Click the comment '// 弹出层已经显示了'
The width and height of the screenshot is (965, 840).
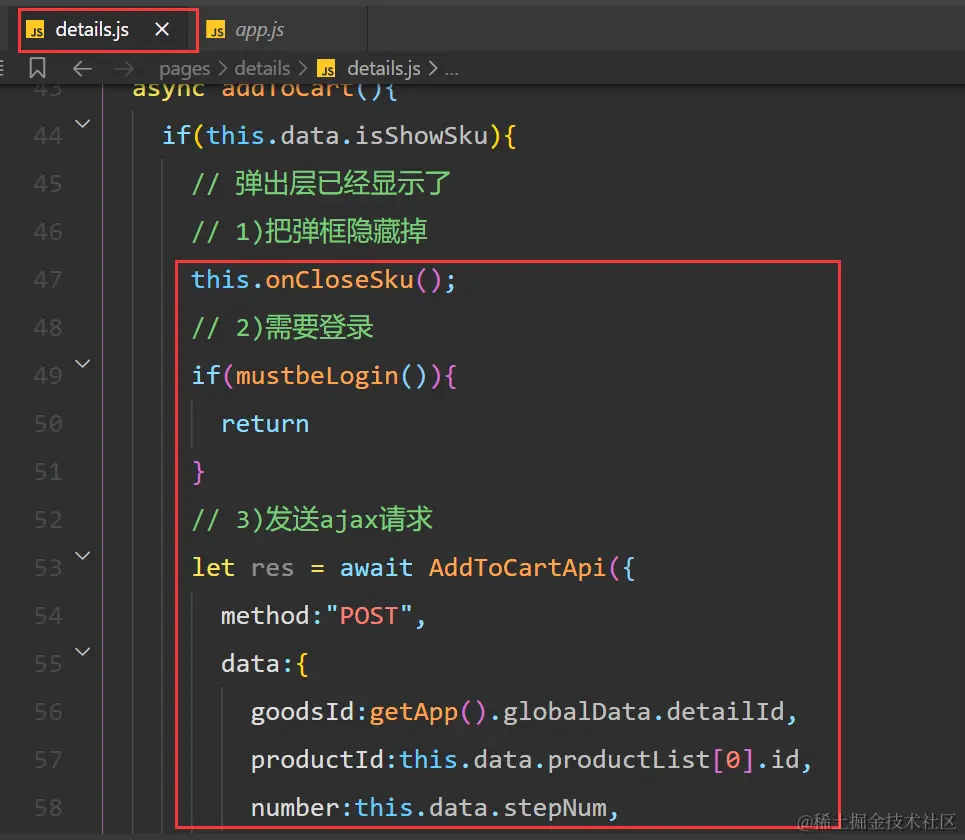pyautogui.click(x=321, y=184)
